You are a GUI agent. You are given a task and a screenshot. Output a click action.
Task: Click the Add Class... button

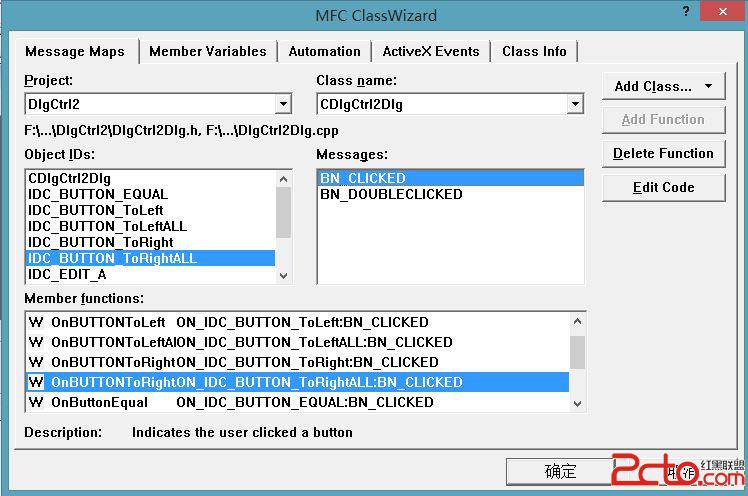coord(663,86)
